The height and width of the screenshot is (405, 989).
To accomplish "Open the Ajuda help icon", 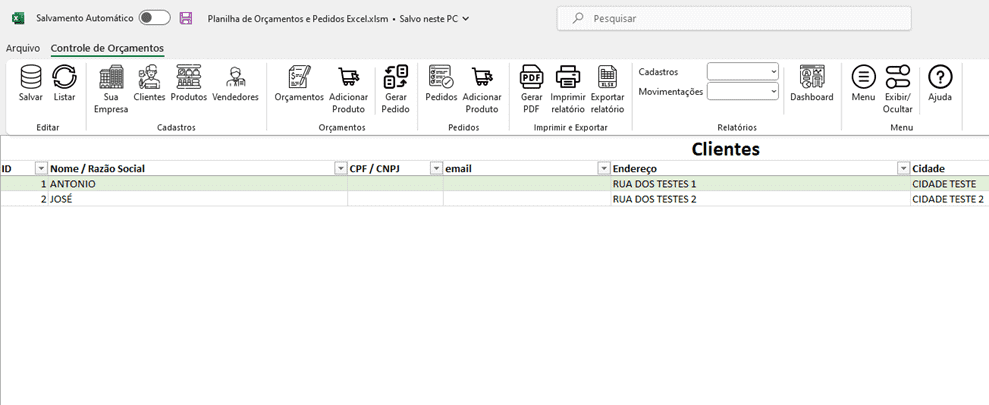I will [940, 77].
